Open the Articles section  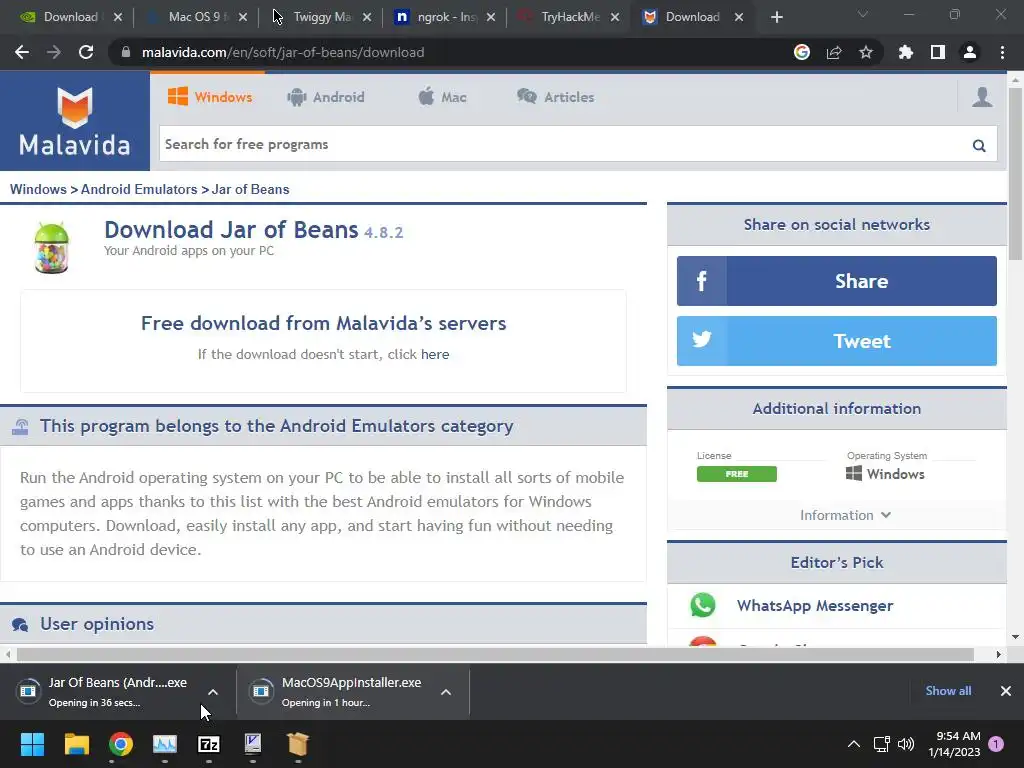(556, 97)
